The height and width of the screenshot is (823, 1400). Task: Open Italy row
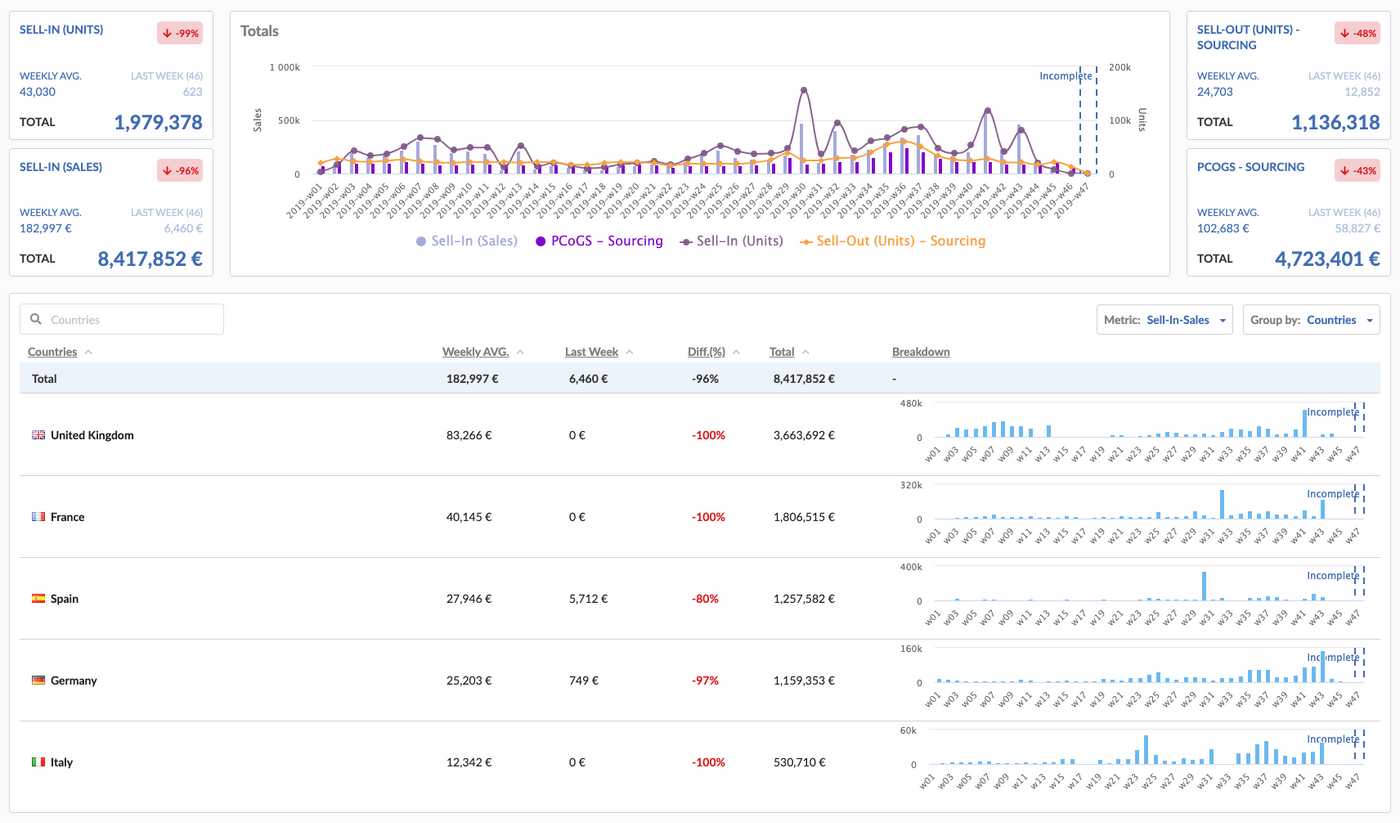[x=700, y=762]
